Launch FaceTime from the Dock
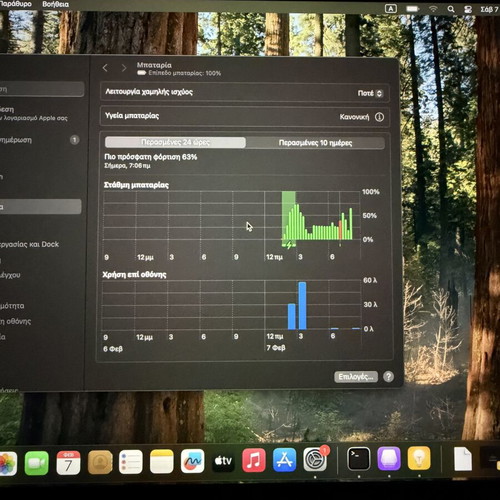 tap(37, 463)
